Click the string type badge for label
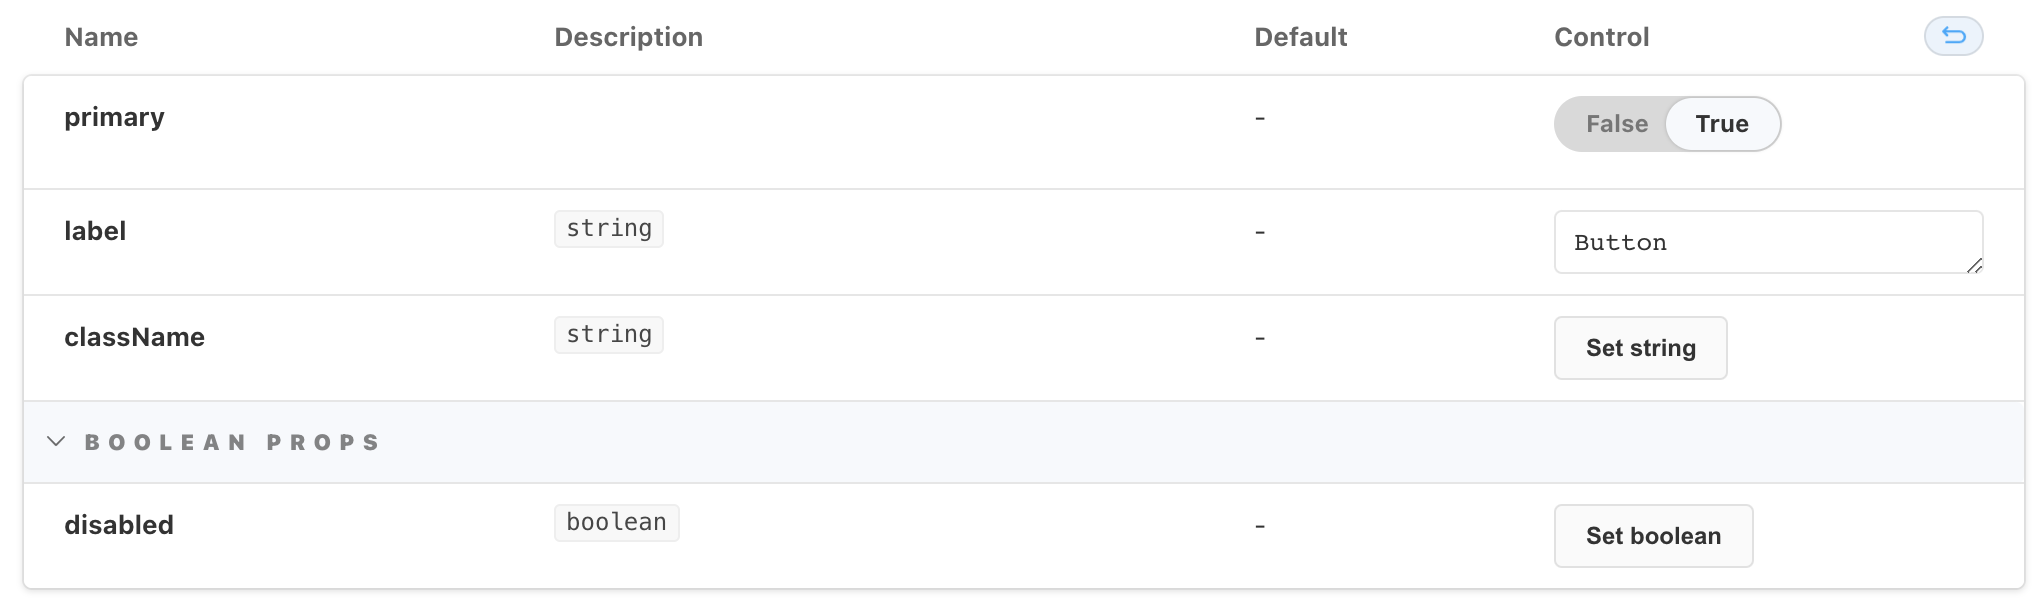The image size is (2040, 610). (x=608, y=228)
